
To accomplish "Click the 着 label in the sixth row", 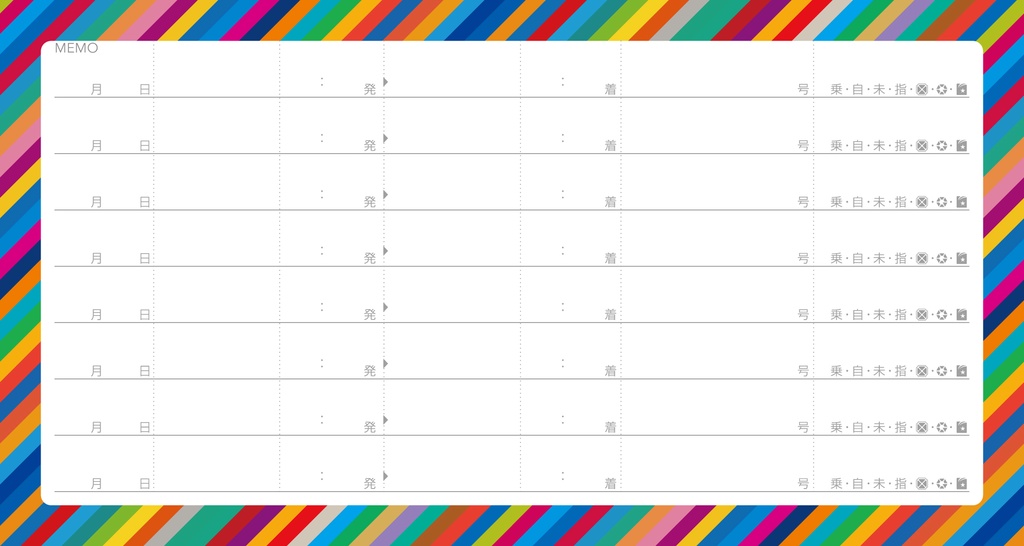I will pos(610,371).
